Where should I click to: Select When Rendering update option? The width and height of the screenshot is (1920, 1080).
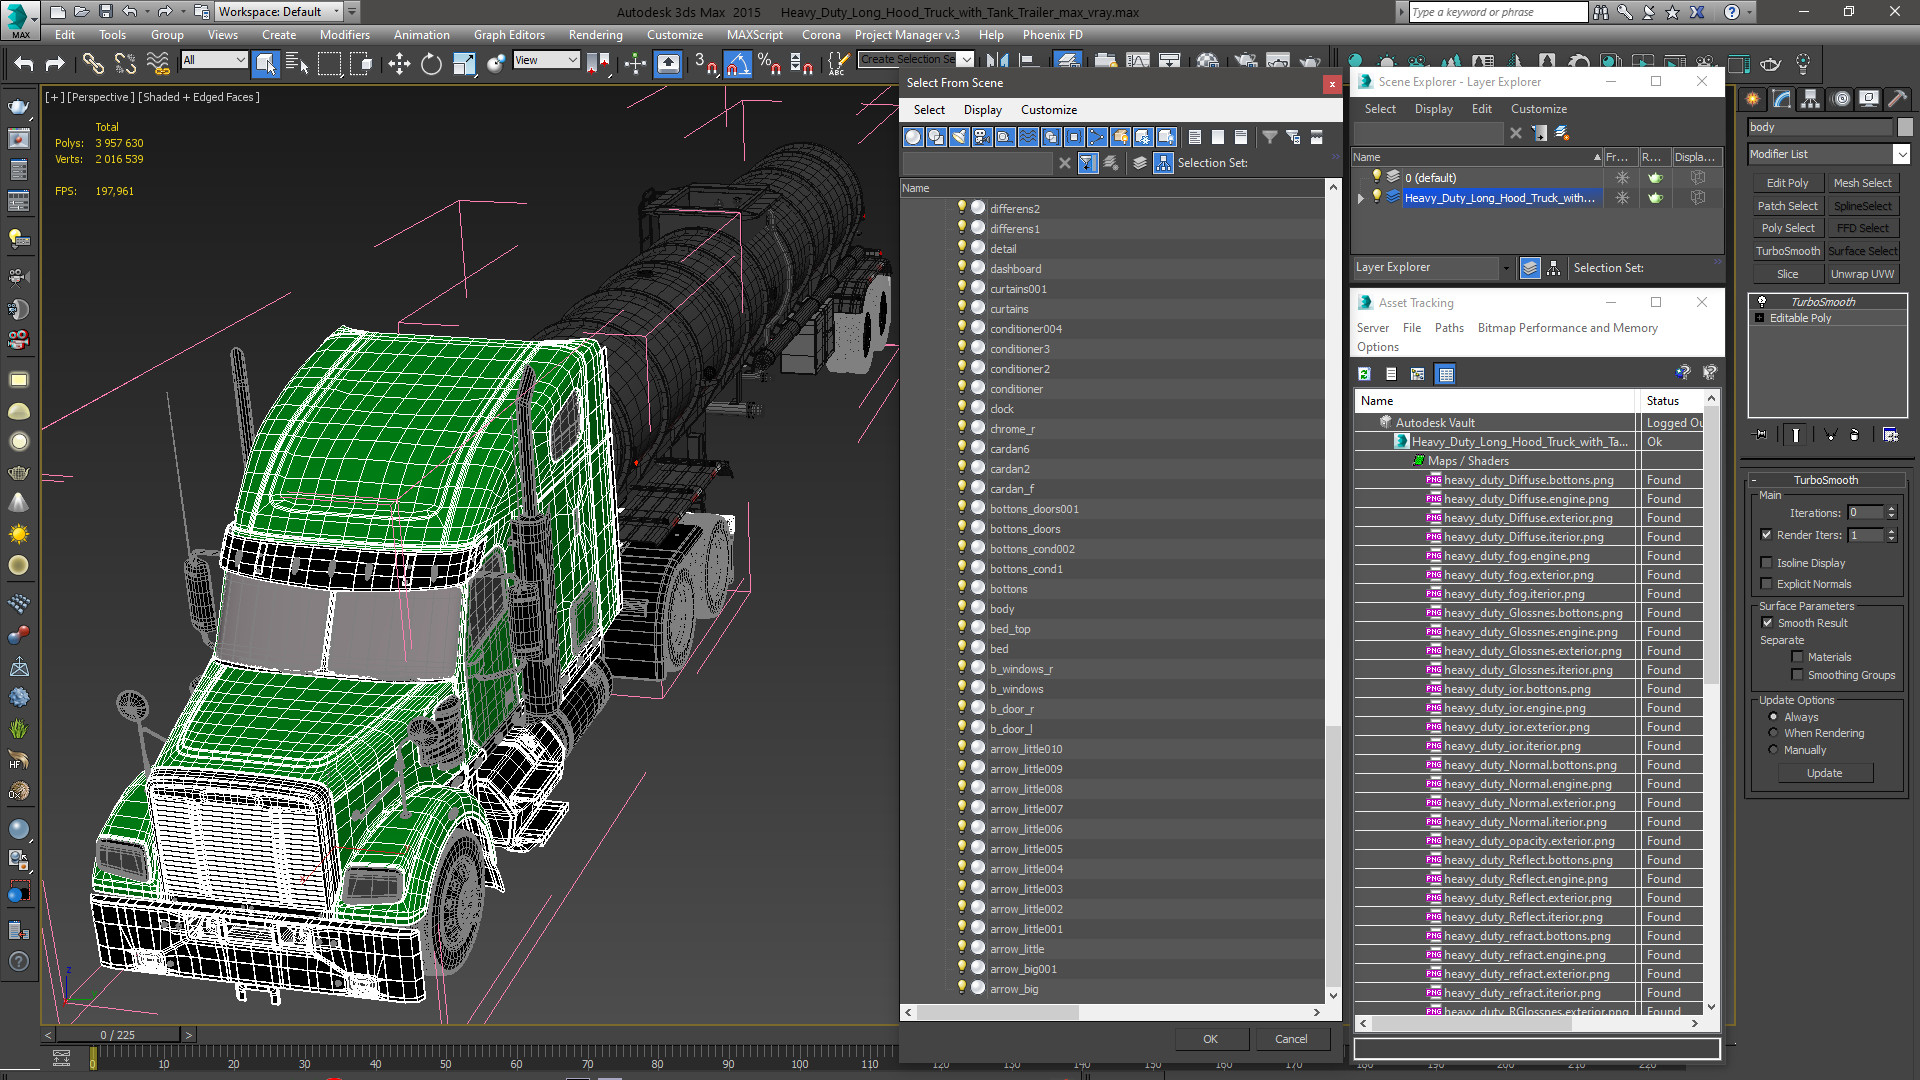(x=1773, y=733)
